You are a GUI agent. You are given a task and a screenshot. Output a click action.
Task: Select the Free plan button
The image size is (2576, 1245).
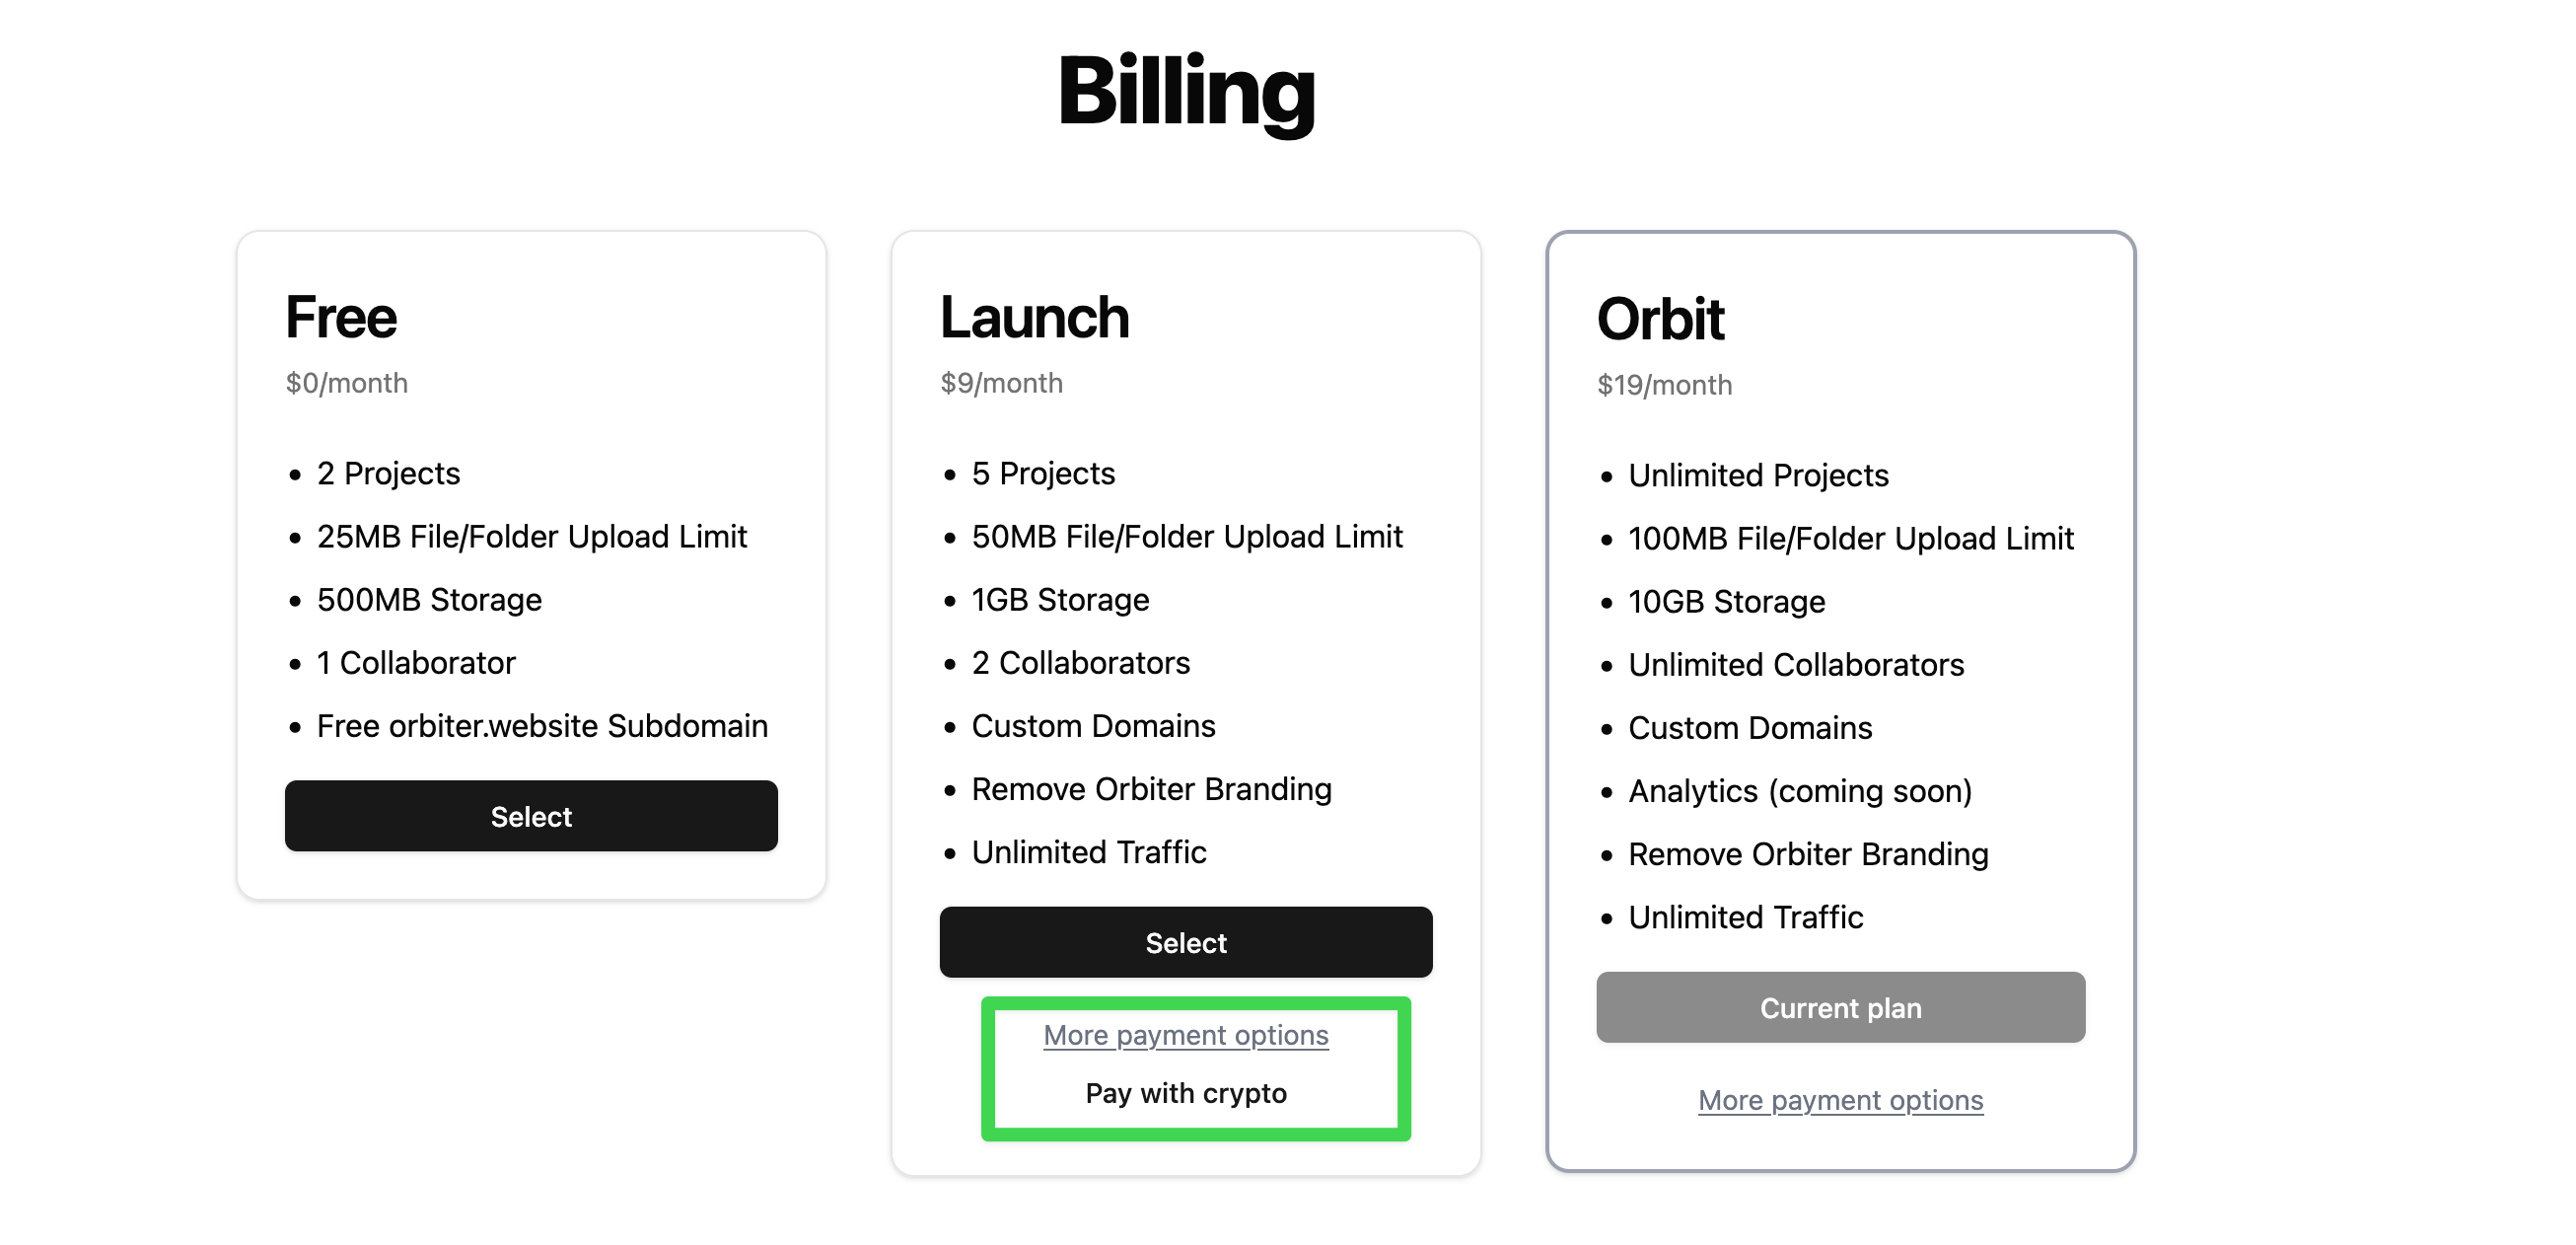click(x=531, y=816)
